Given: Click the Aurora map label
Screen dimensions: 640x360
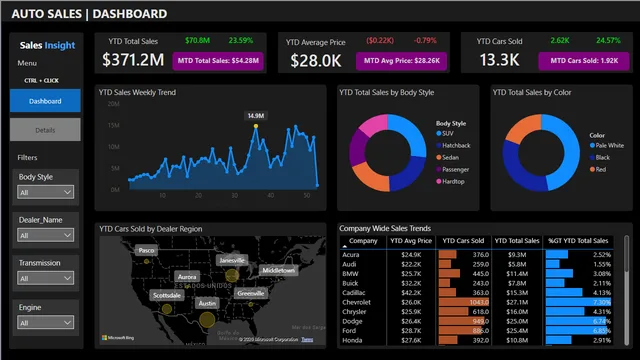Looking at the screenshot, I should (x=187, y=277).
